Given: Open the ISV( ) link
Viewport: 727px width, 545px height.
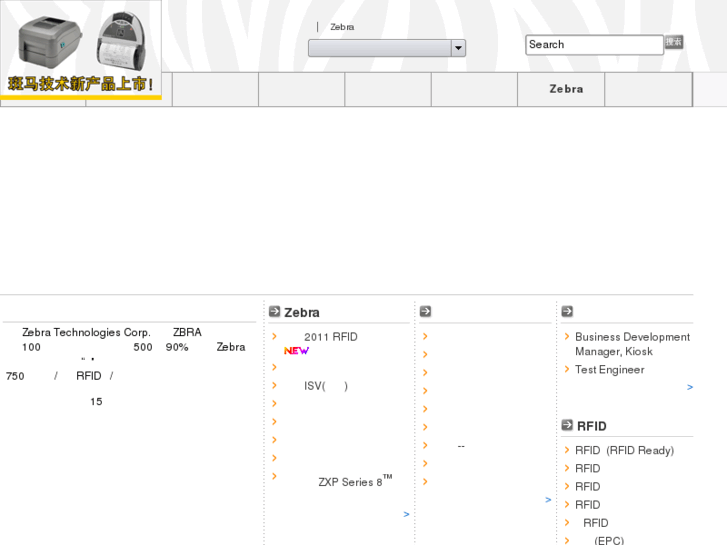Looking at the screenshot, I should [326, 386].
